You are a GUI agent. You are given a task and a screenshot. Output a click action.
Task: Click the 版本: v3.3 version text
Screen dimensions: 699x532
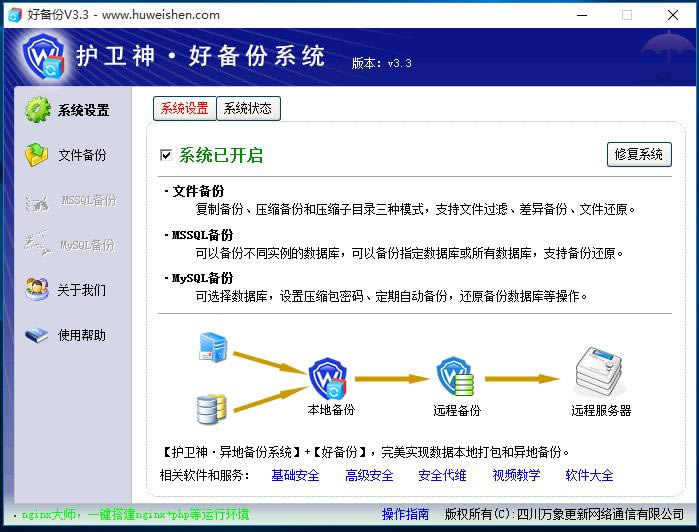382,63
